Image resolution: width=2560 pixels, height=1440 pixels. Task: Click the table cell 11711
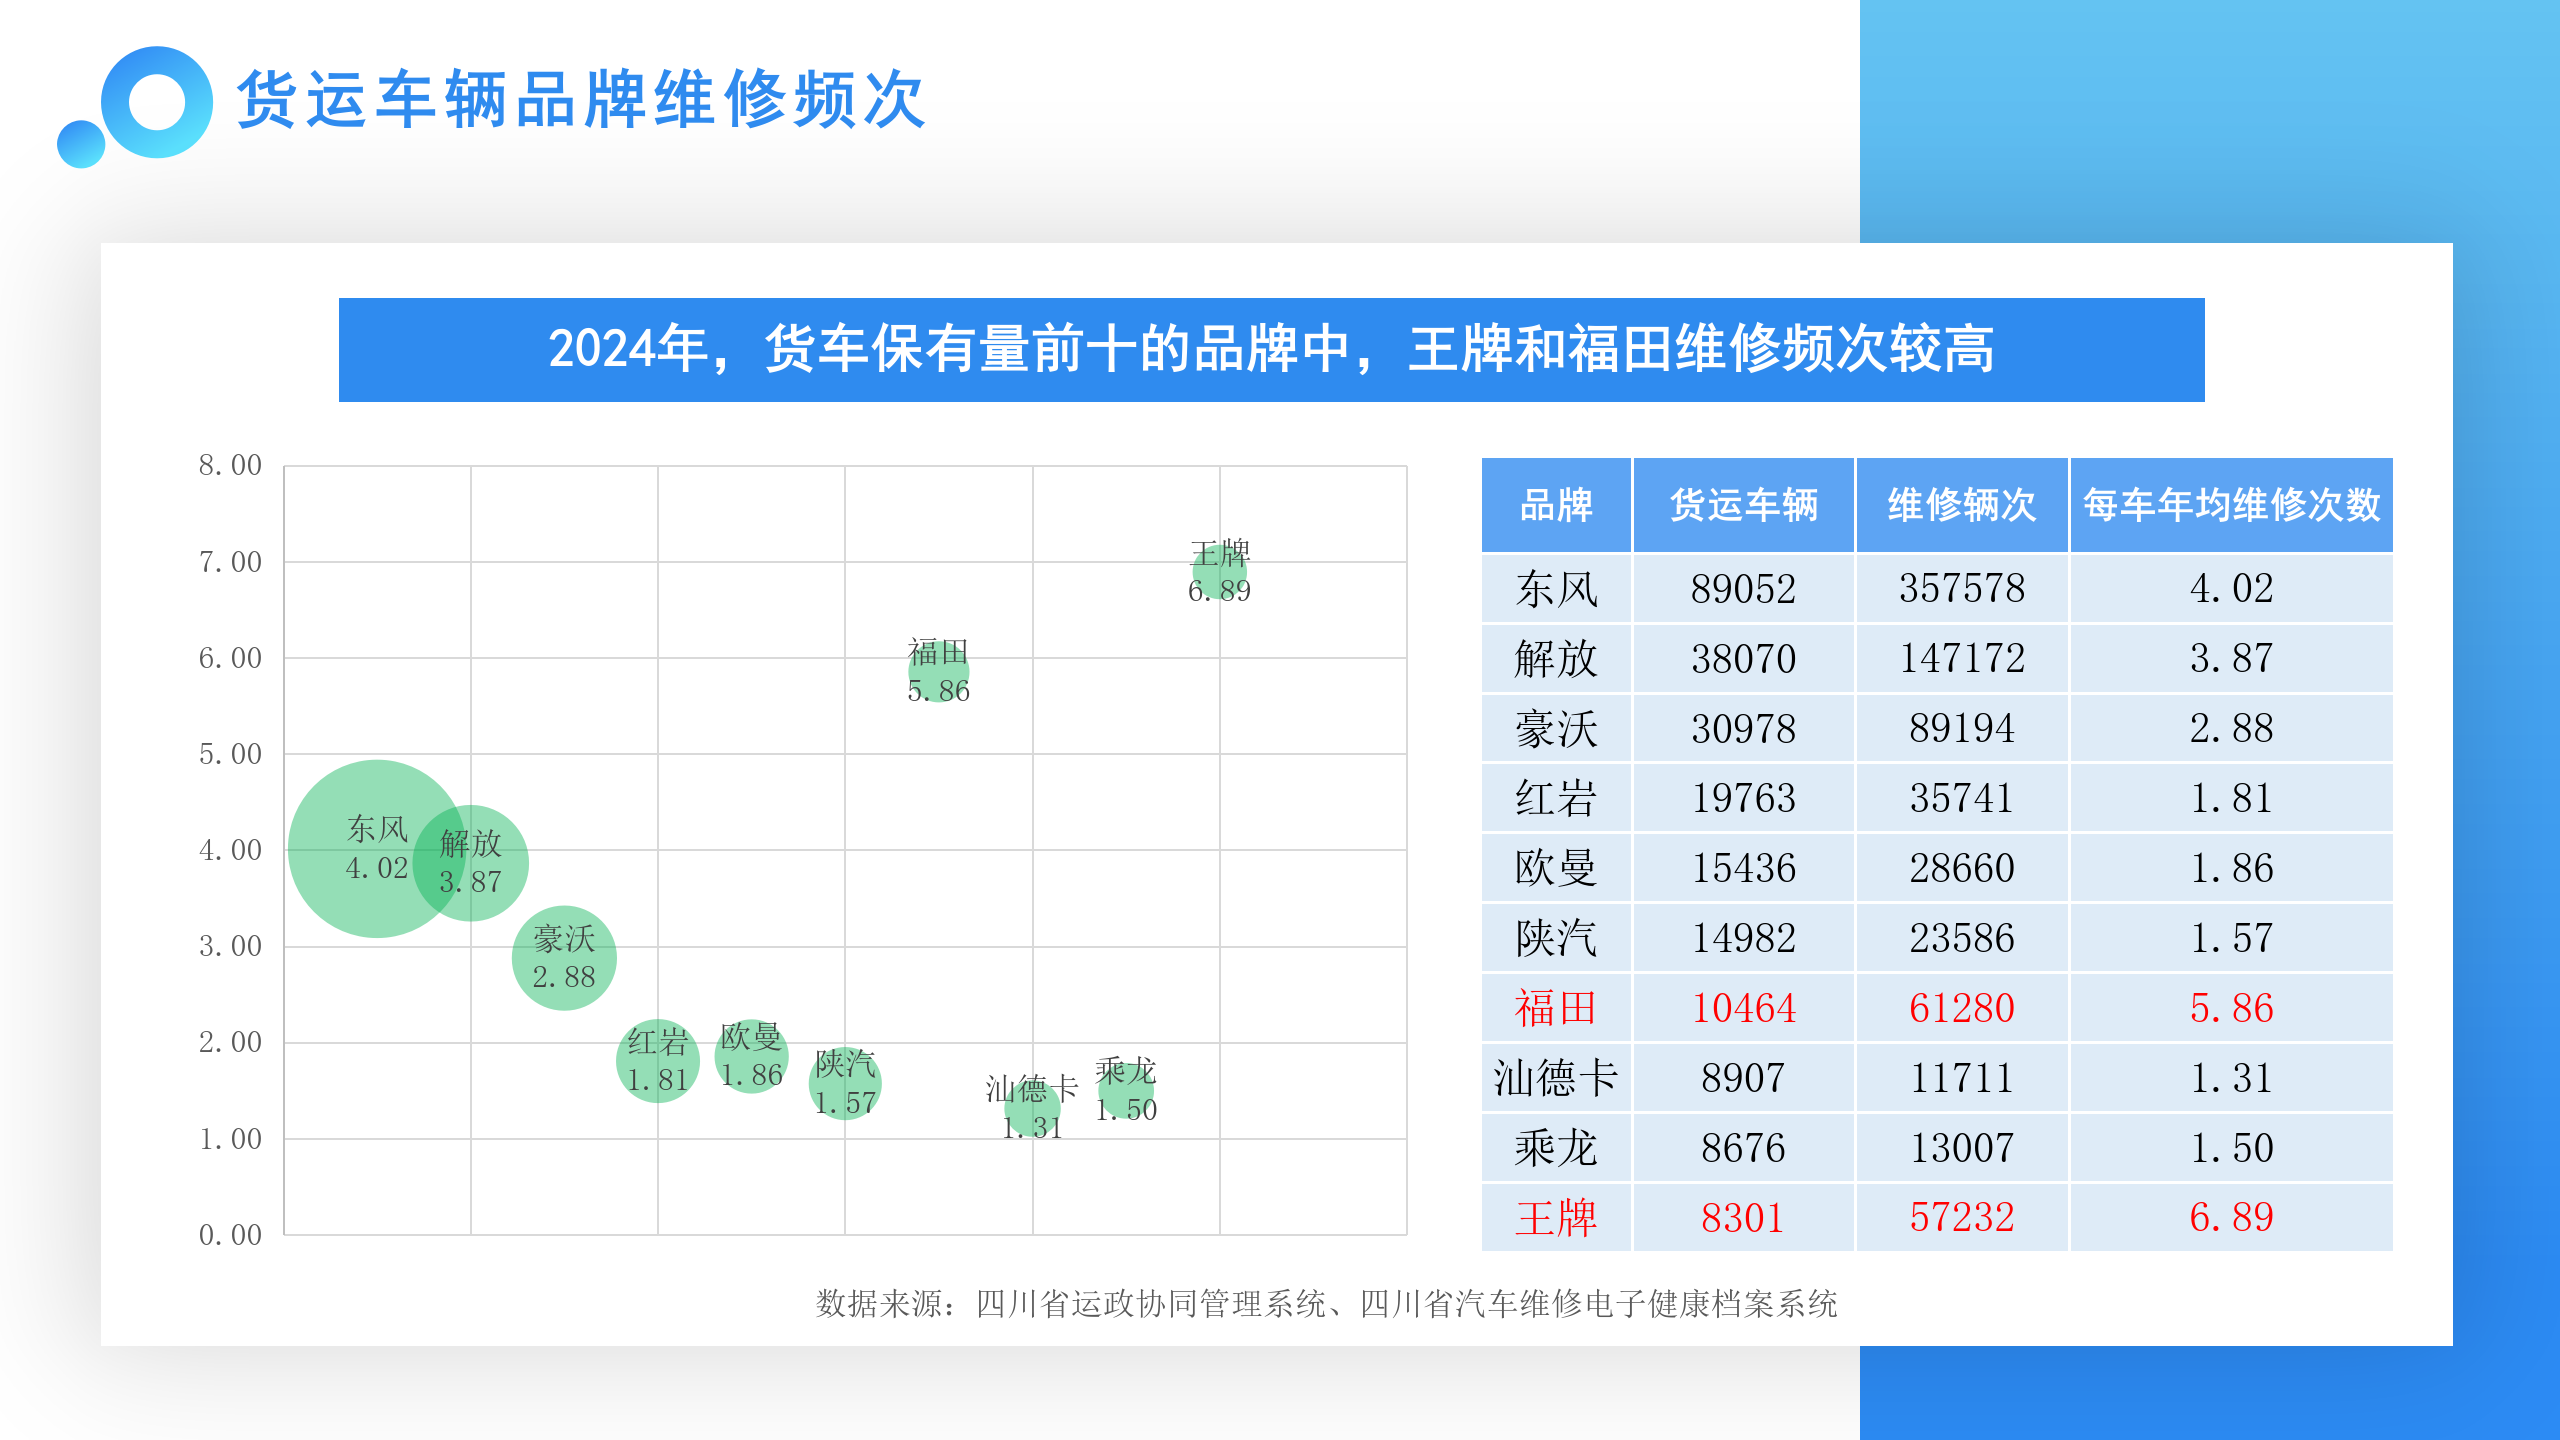1962,1078
